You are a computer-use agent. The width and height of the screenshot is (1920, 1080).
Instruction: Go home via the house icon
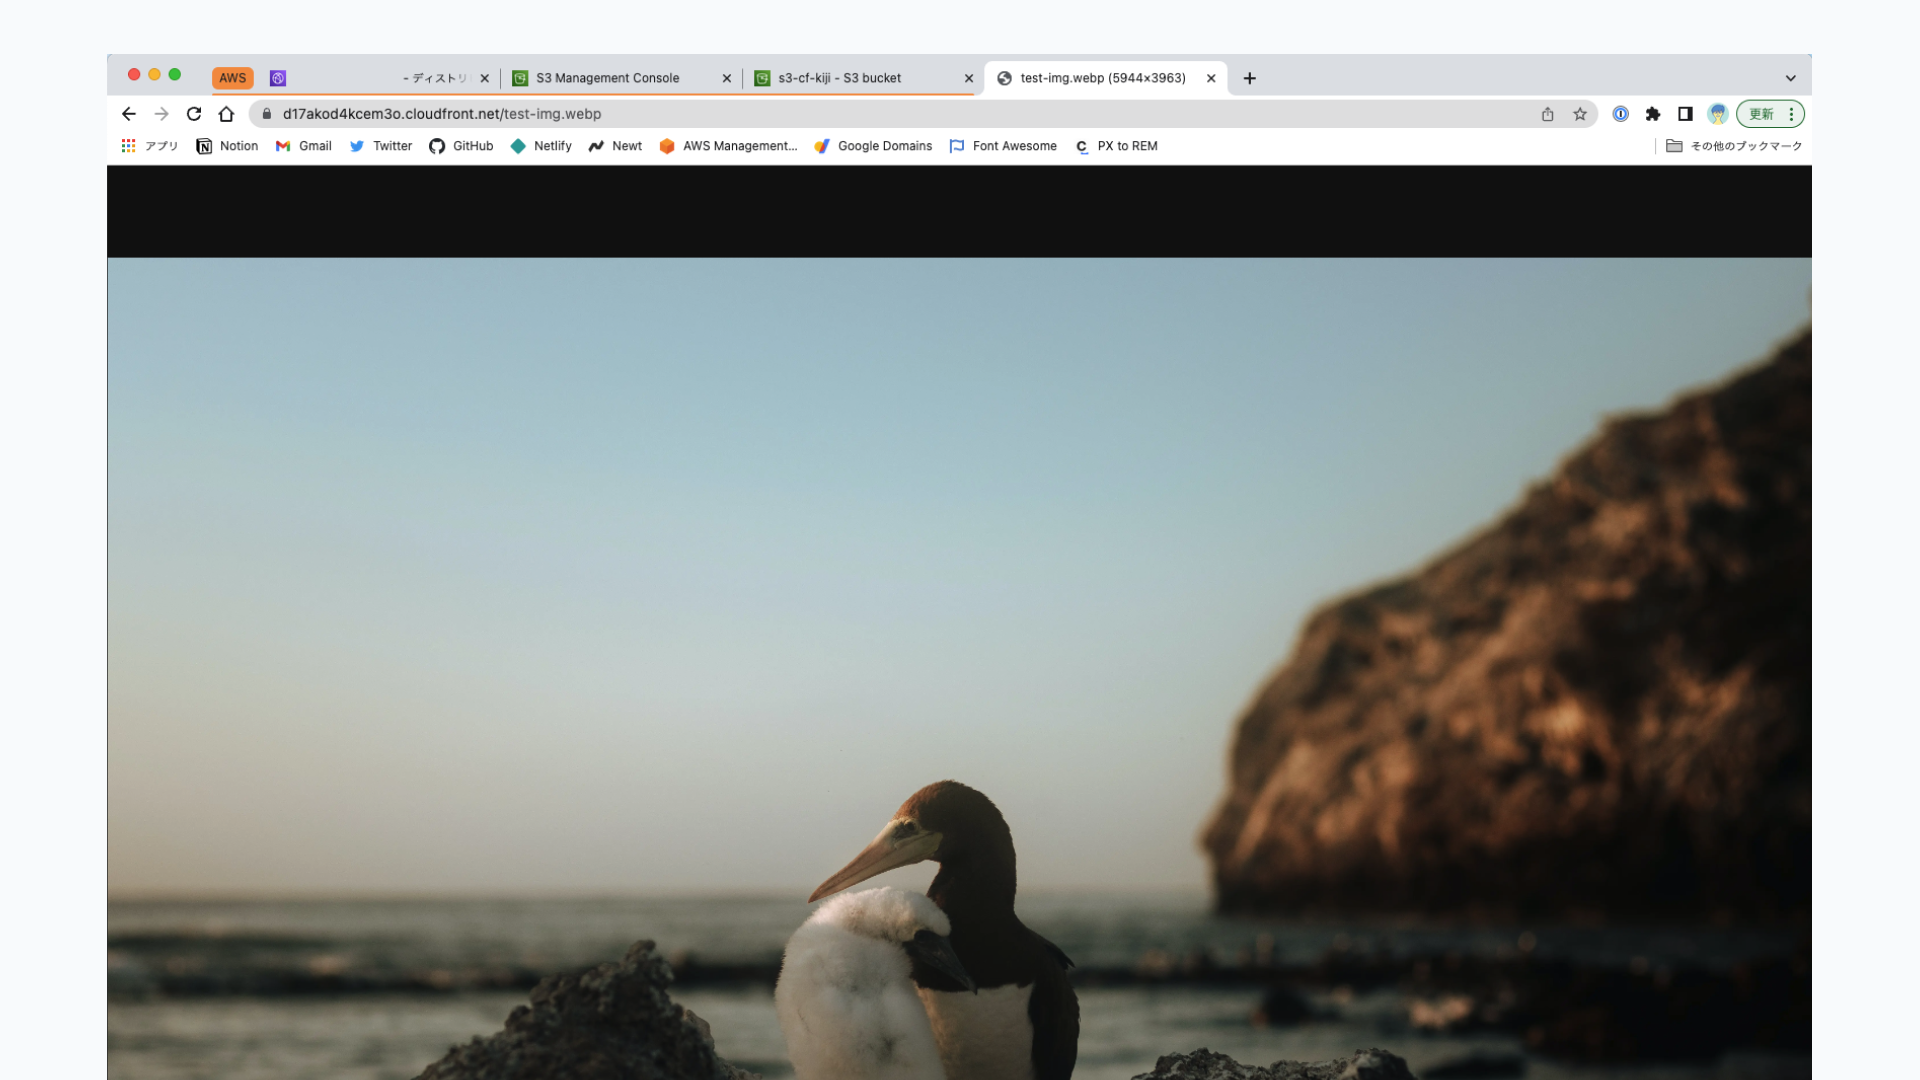226,114
